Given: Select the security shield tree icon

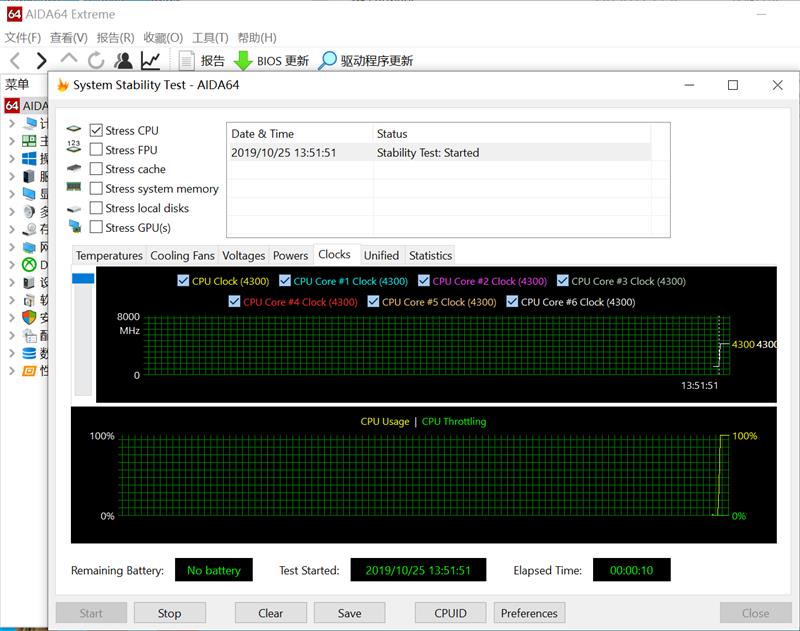Looking at the screenshot, I should point(29,317).
